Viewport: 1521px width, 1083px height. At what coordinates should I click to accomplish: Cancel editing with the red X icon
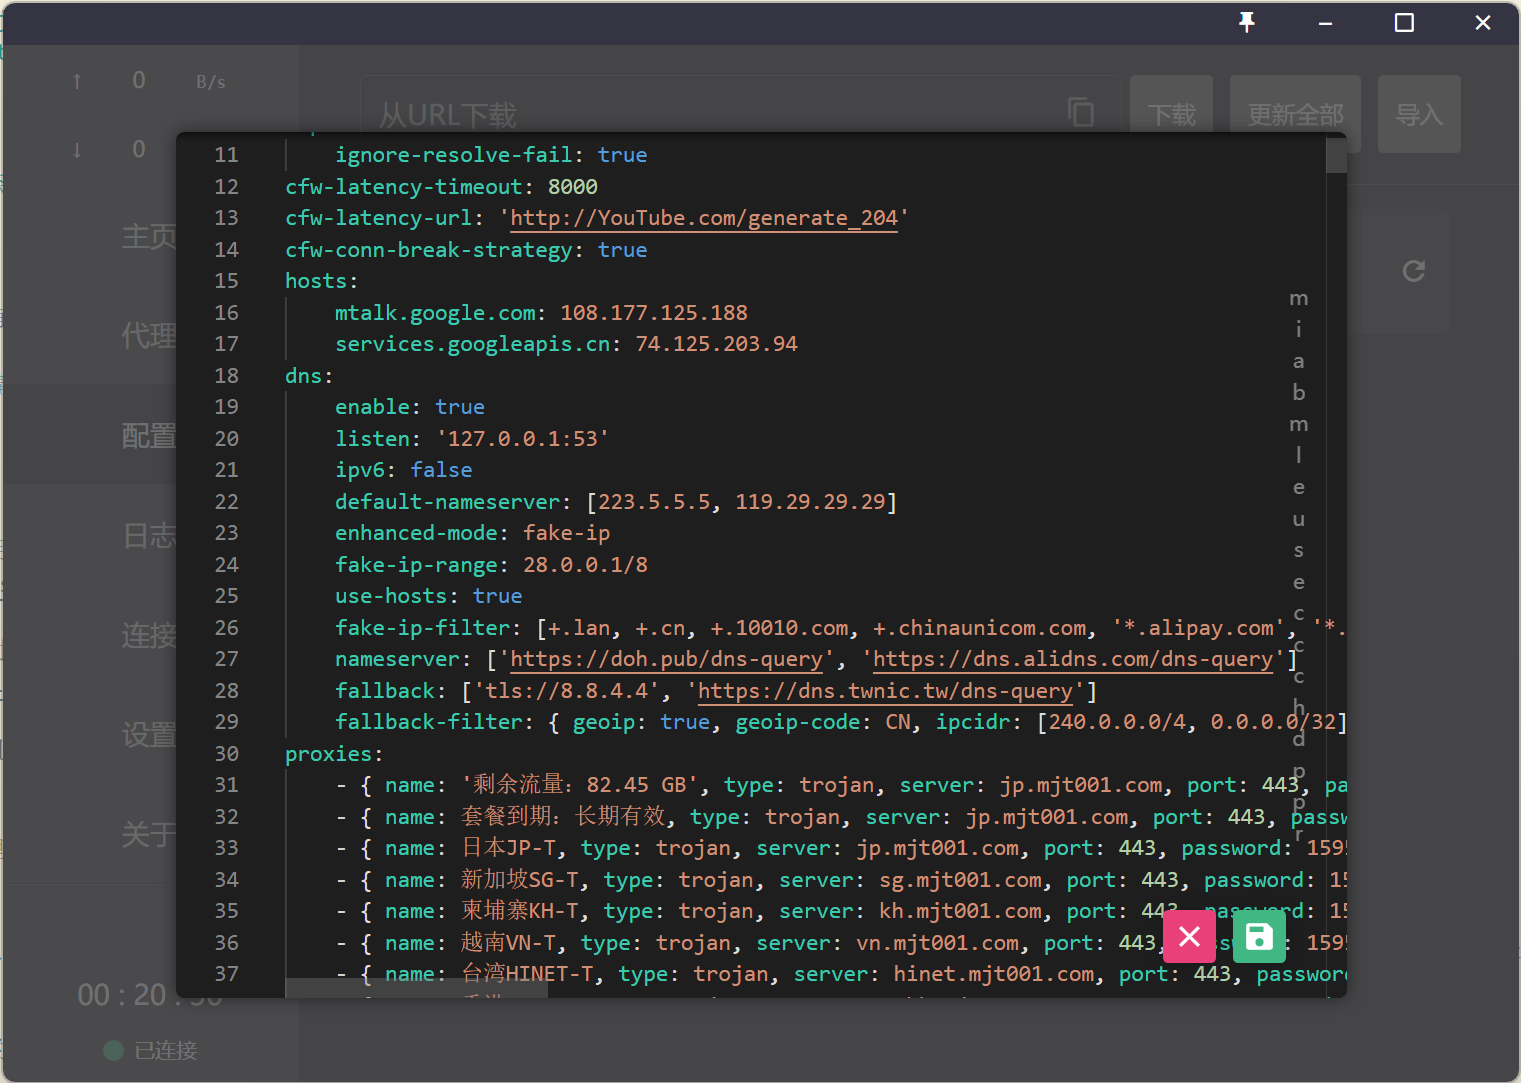point(1189,937)
